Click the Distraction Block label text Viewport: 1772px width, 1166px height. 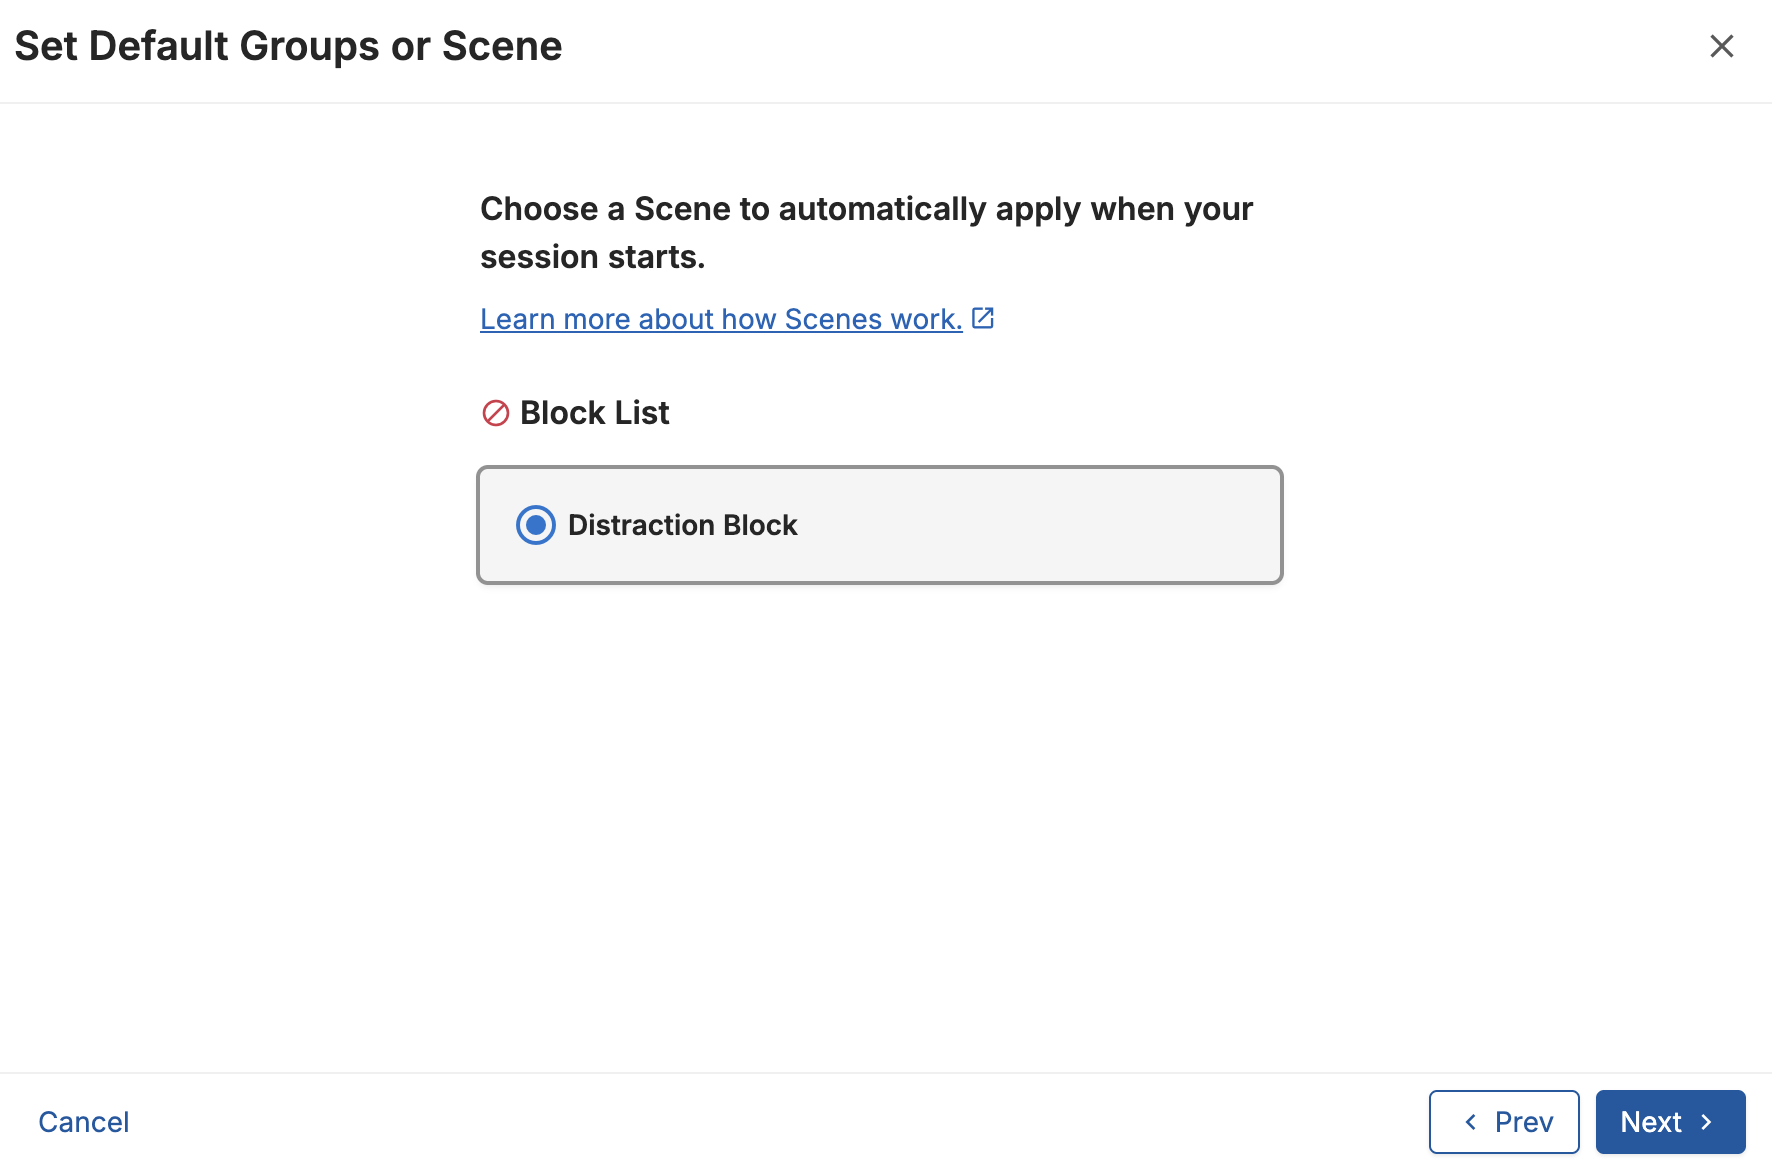(x=682, y=525)
